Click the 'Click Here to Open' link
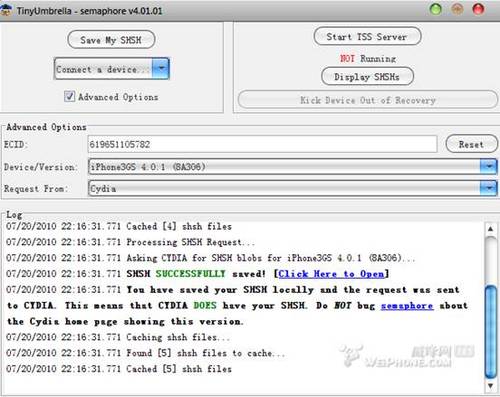This screenshot has height=397, width=500. point(331,274)
